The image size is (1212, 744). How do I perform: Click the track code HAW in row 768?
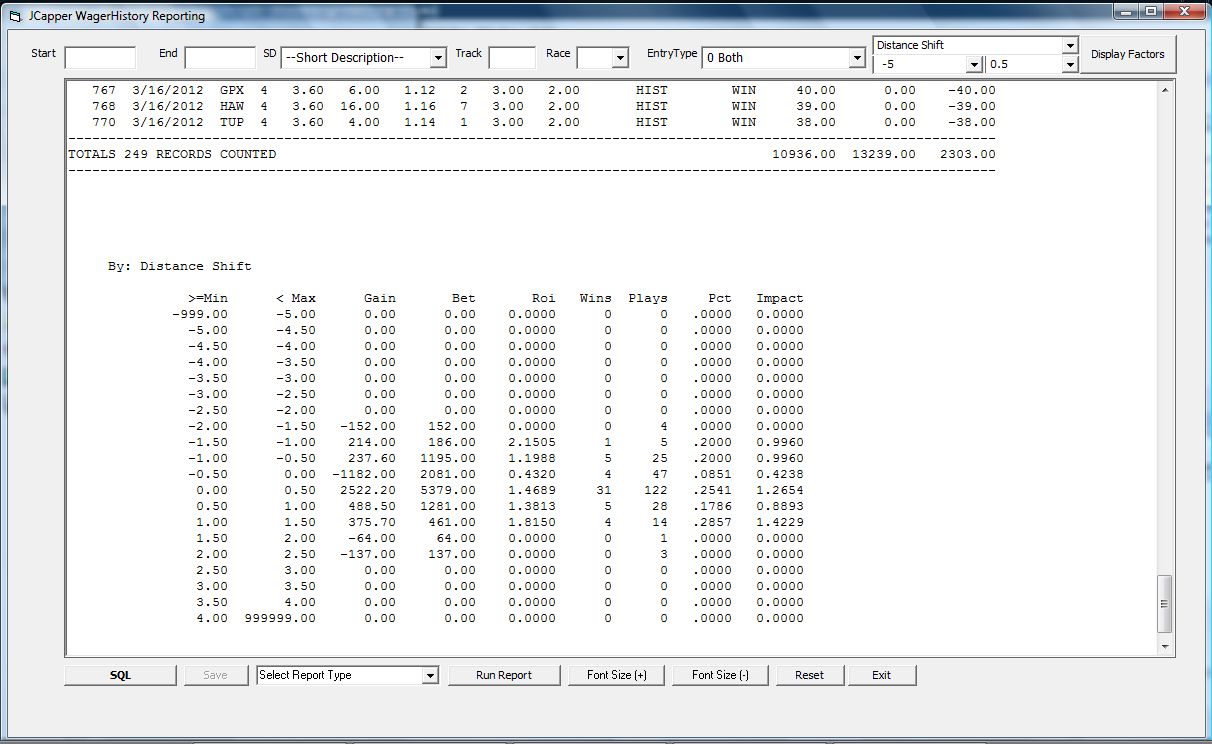click(232, 106)
